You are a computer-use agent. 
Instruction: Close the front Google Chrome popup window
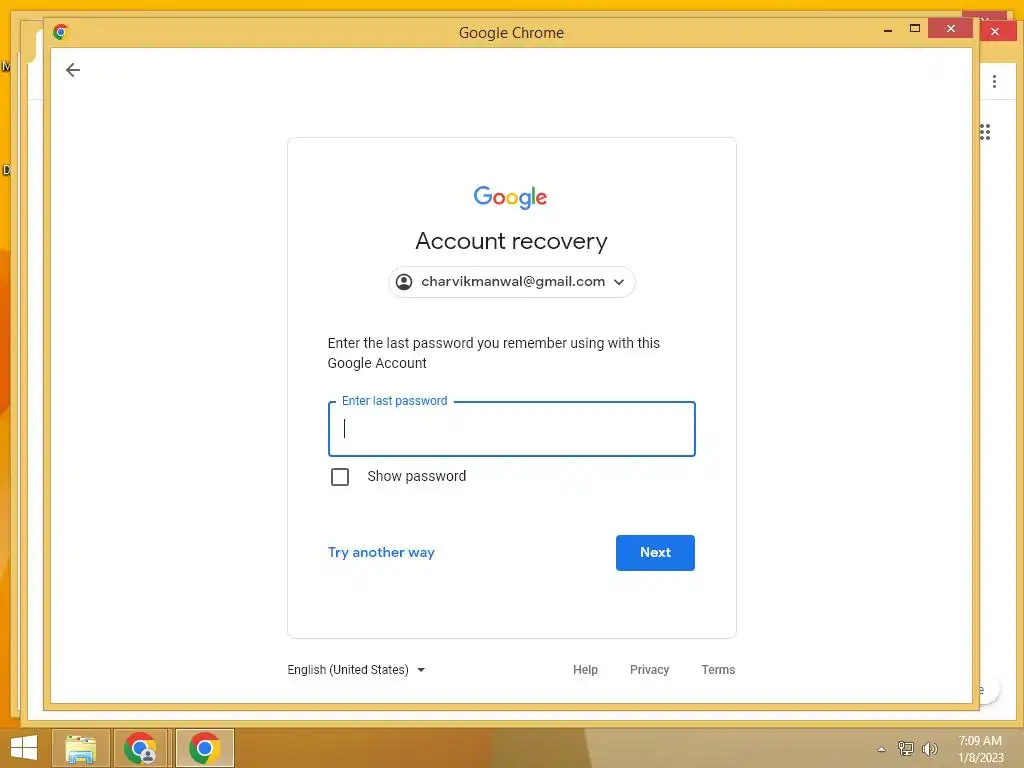click(x=950, y=28)
